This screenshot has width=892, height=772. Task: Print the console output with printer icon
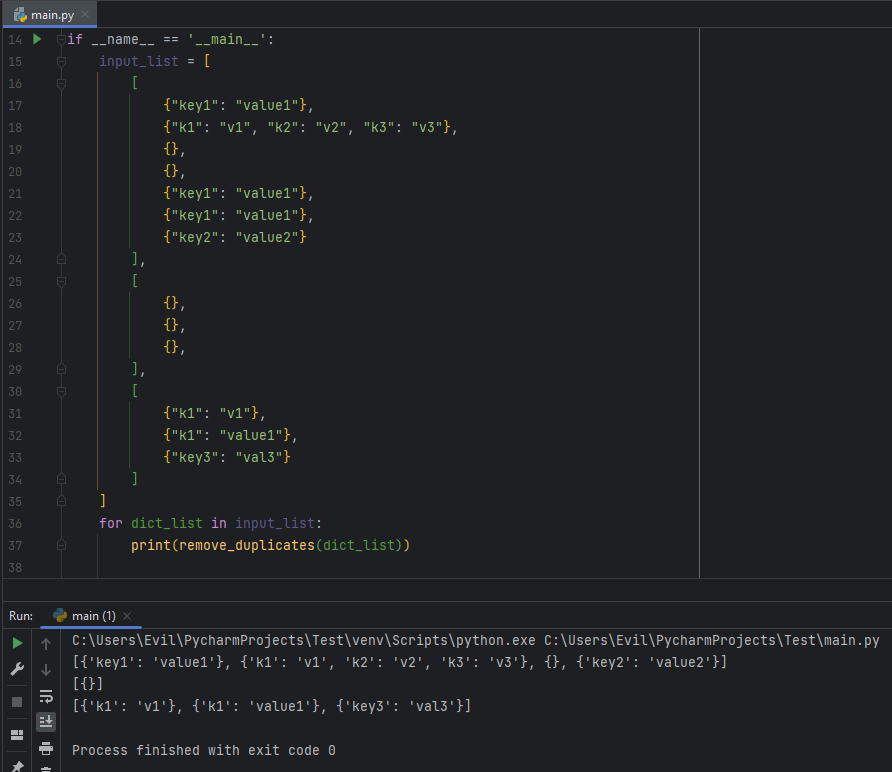point(46,748)
